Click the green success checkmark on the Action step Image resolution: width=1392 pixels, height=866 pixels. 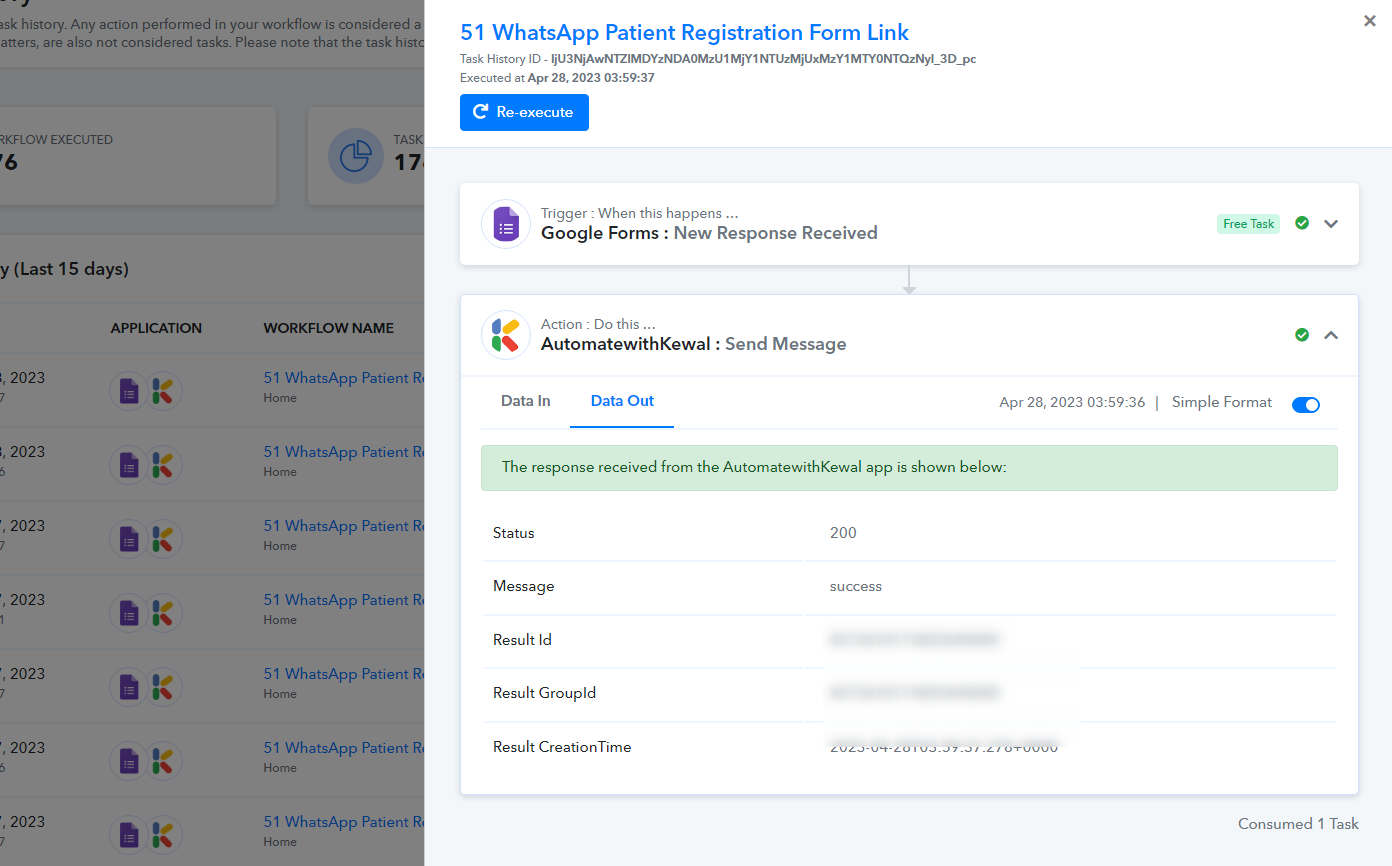[x=1302, y=335]
